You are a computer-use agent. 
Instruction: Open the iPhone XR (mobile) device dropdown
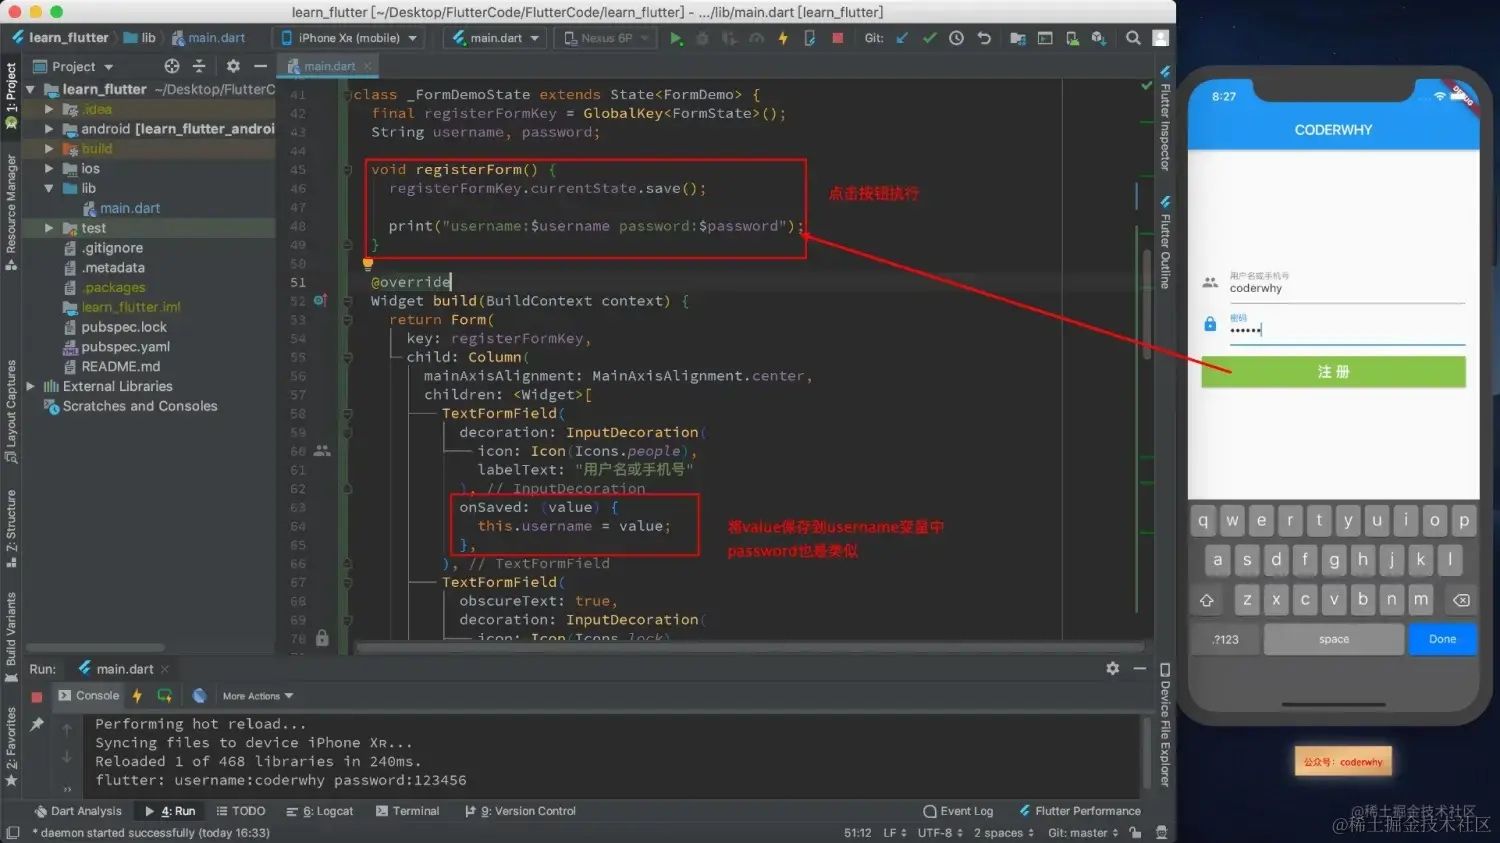tap(349, 38)
